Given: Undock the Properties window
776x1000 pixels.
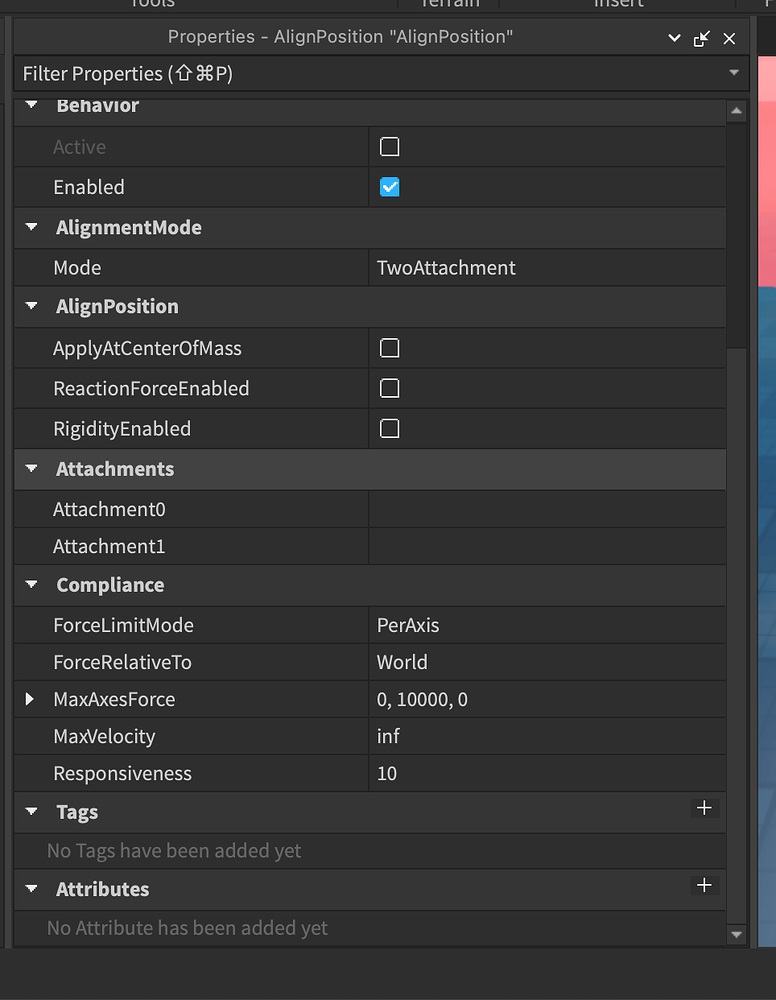Looking at the screenshot, I should click(x=701, y=37).
